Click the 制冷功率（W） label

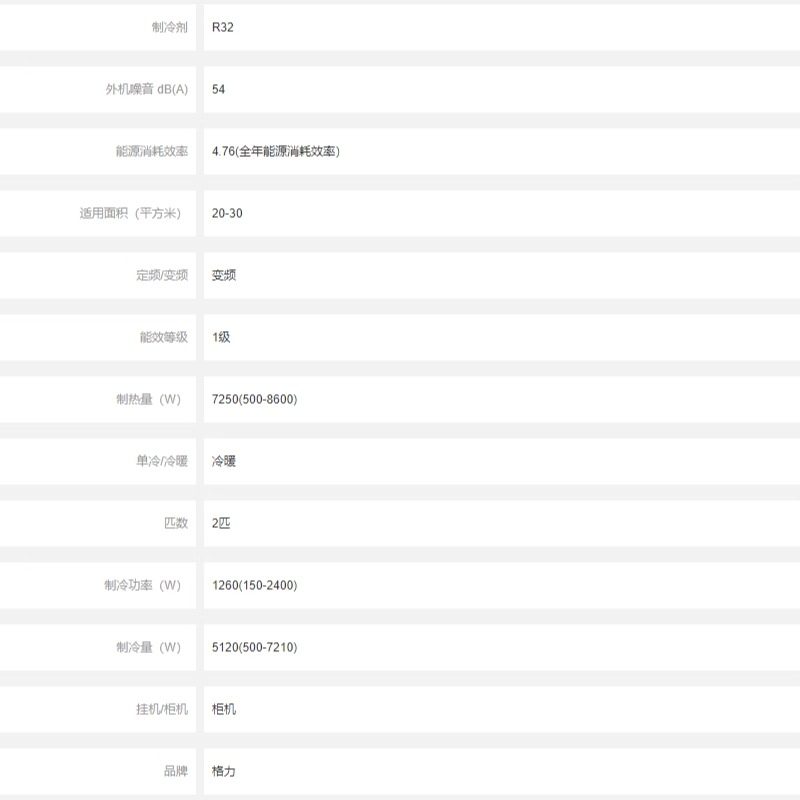coord(145,585)
